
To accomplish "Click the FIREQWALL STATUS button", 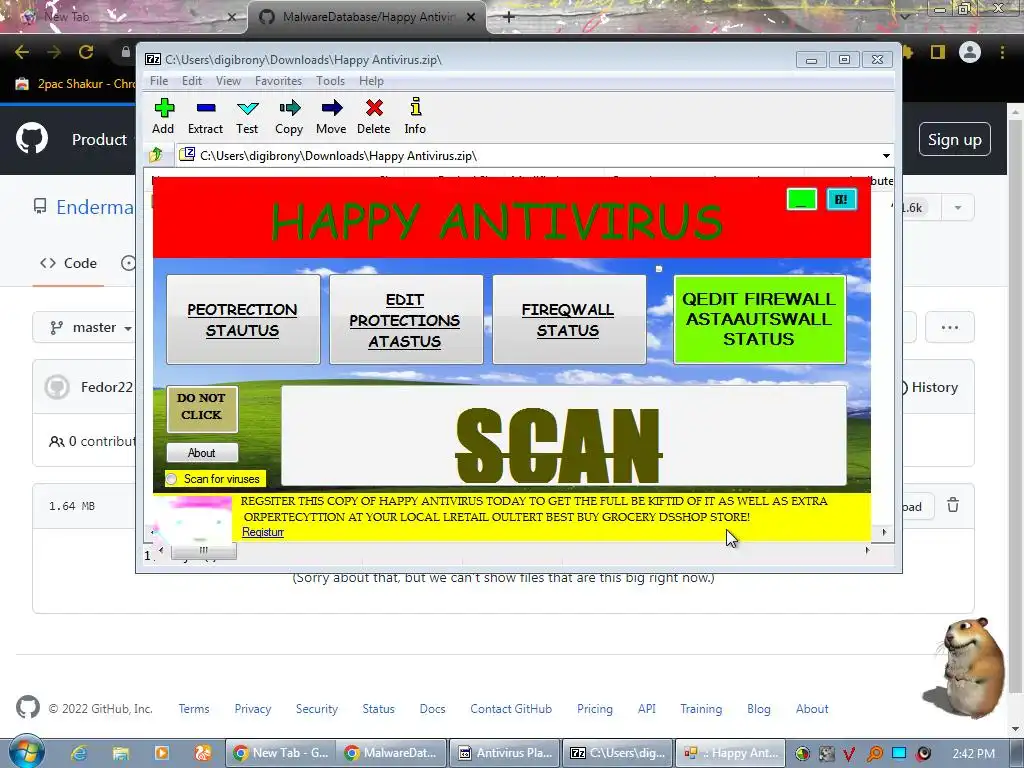I will [569, 319].
